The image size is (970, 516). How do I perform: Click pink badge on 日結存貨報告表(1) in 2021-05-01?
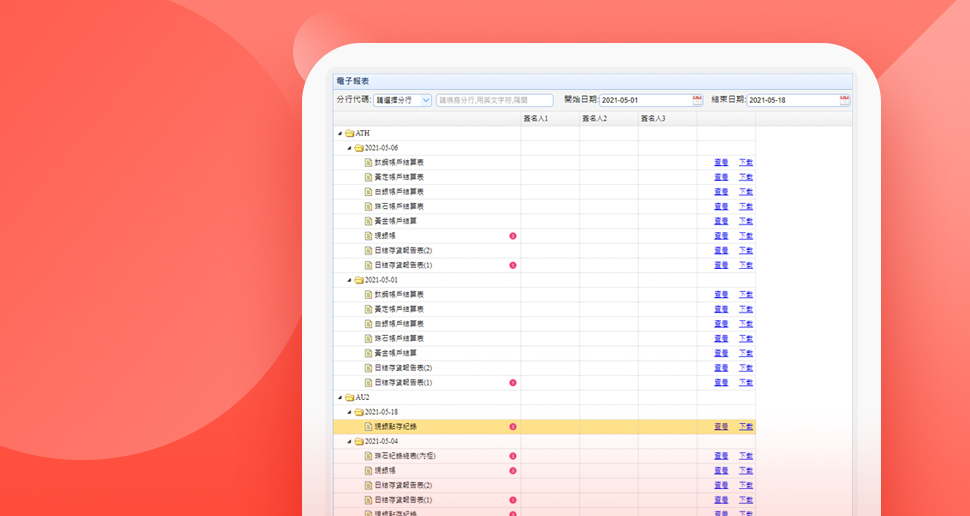pyautogui.click(x=513, y=383)
